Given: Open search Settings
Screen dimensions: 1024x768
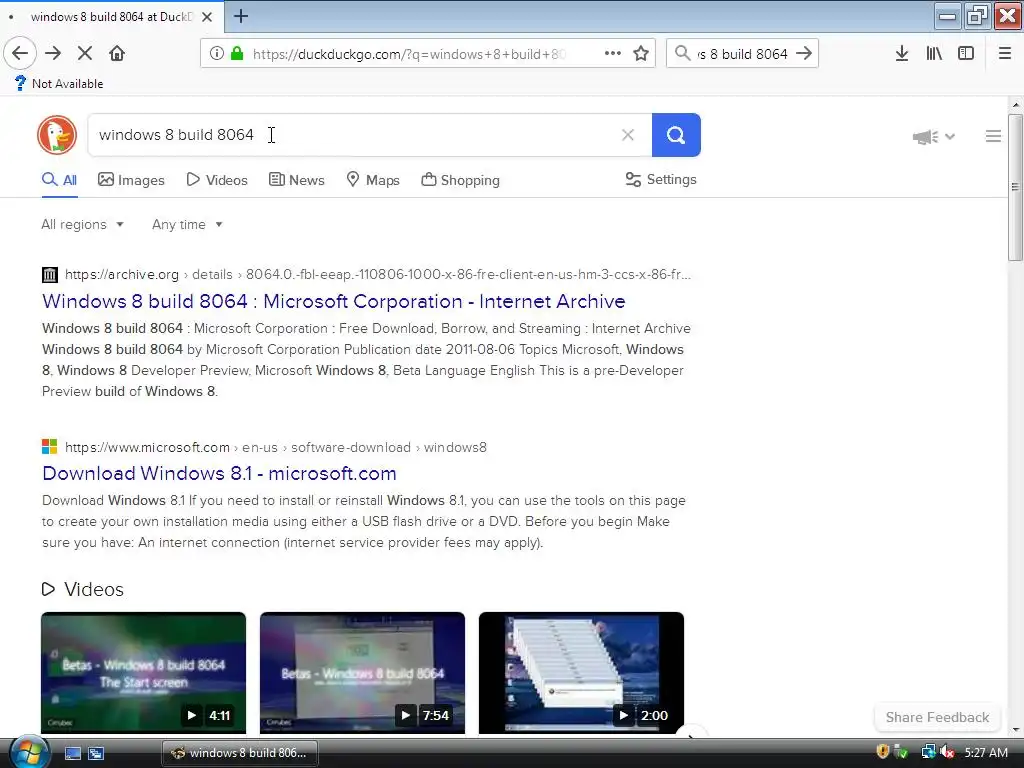Looking at the screenshot, I should click(661, 180).
